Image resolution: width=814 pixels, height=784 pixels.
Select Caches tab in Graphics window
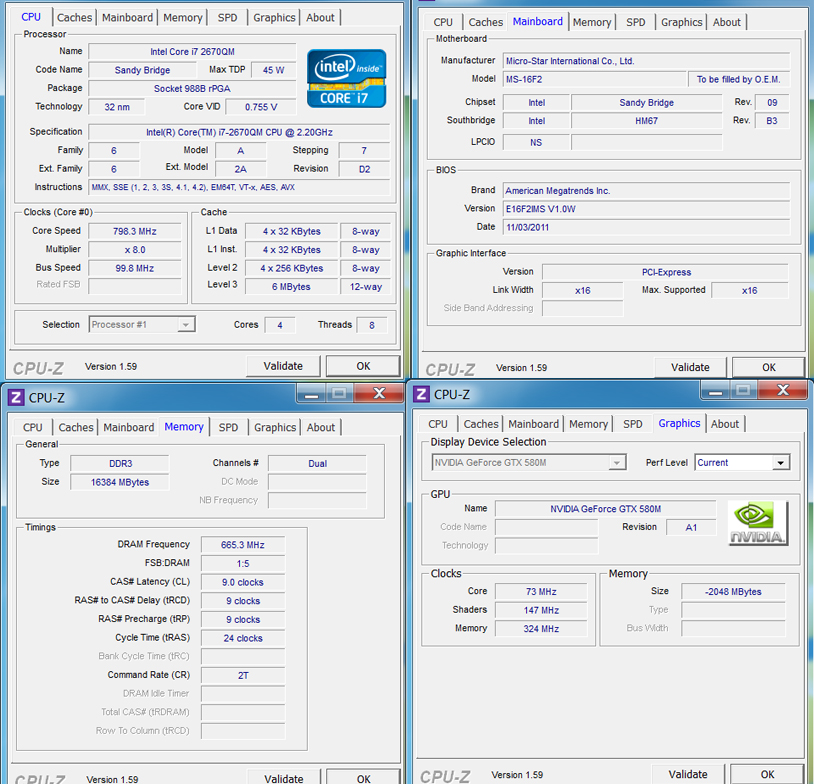[481, 424]
